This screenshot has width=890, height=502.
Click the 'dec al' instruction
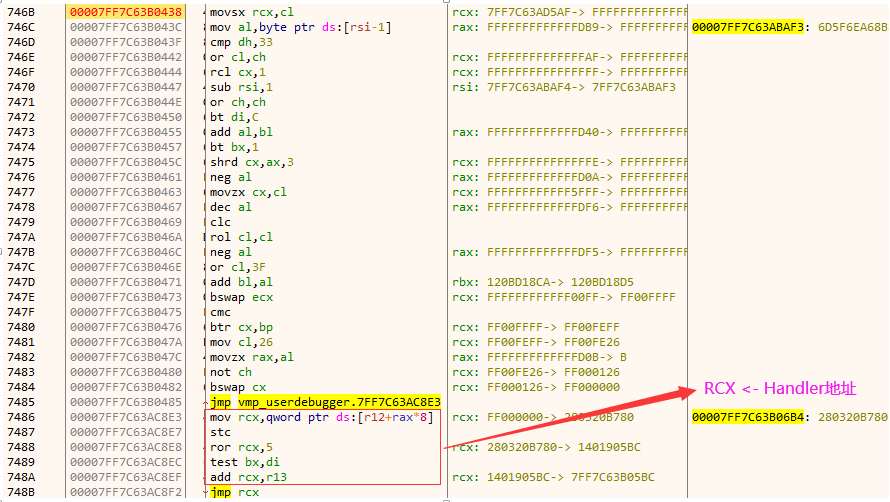tap(231, 207)
